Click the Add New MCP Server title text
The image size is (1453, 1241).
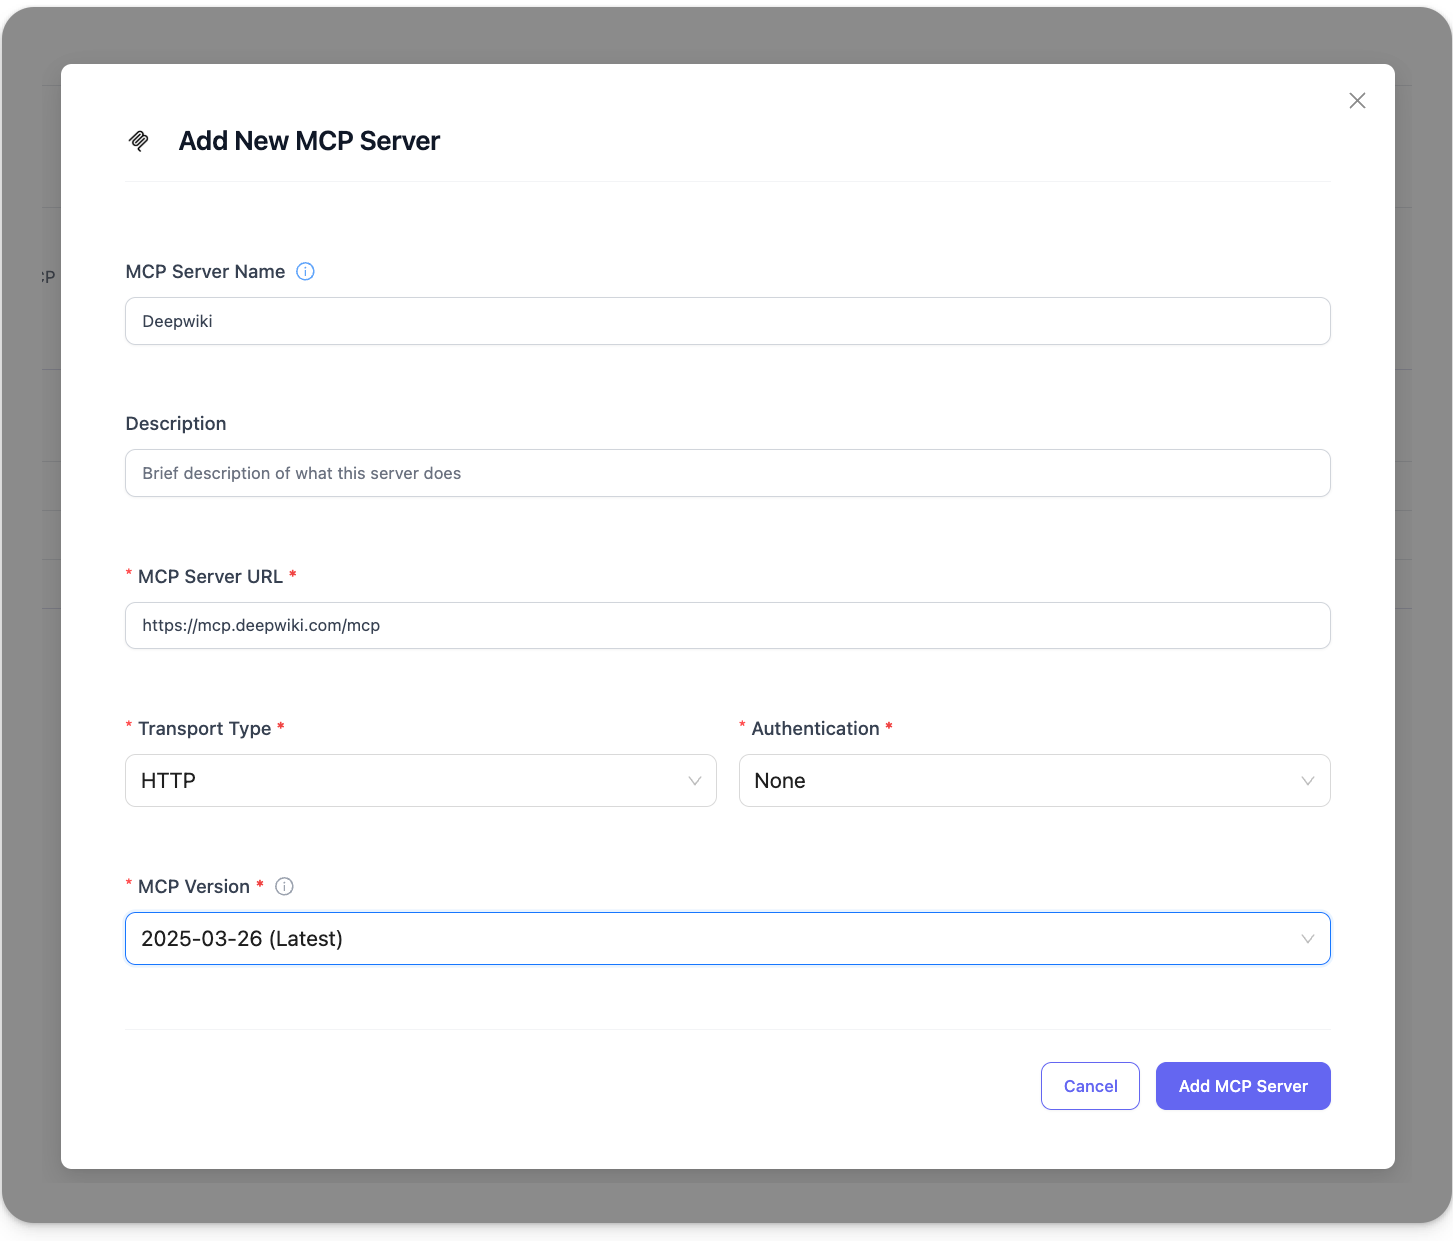(x=309, y=141)
